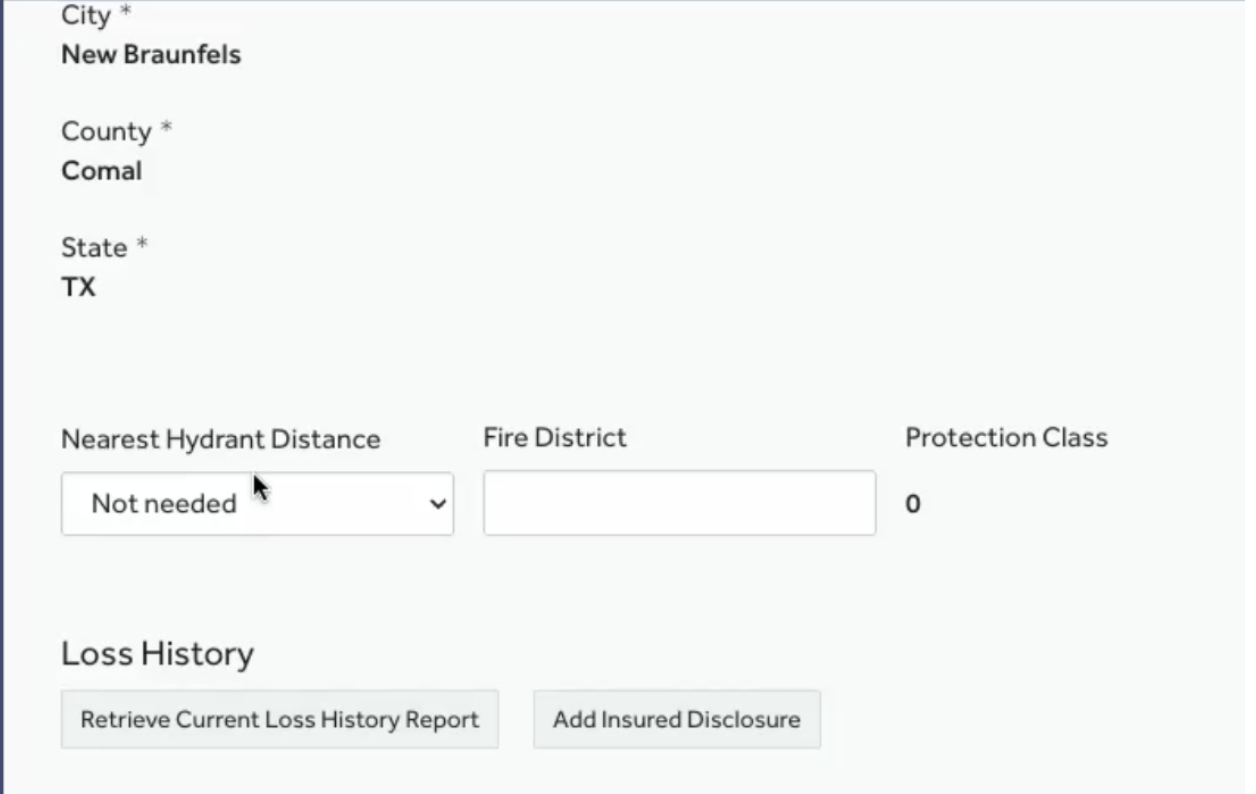Click the Fire District label
This screenshot has height=794, width=1256.
click(x=554, y=438)
